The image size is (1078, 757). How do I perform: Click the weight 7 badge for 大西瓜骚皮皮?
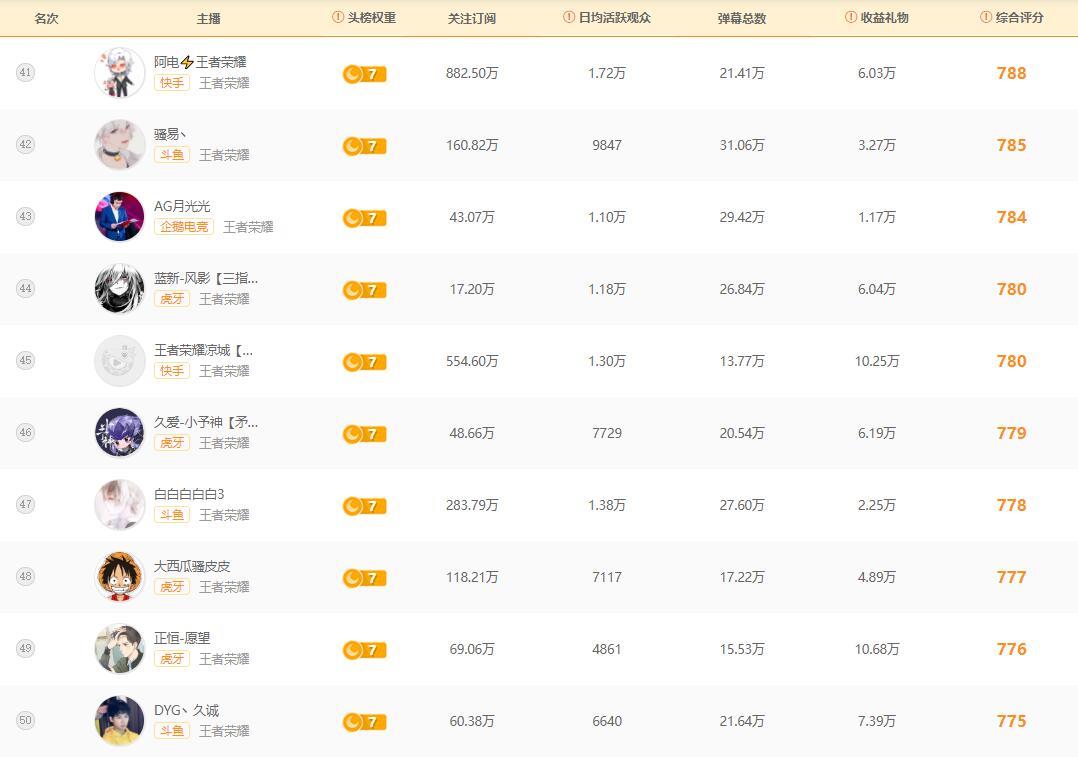pyautogui.click(x=364, y=578)
